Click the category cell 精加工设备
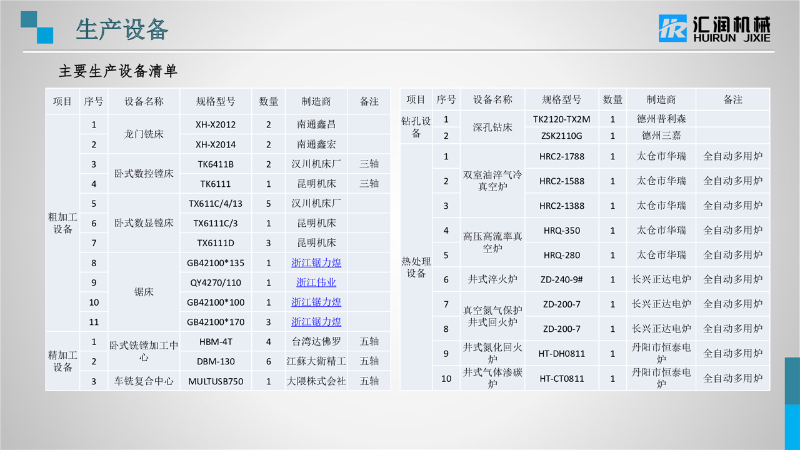Viewport: 800px width, 450px height. point(62,361)
